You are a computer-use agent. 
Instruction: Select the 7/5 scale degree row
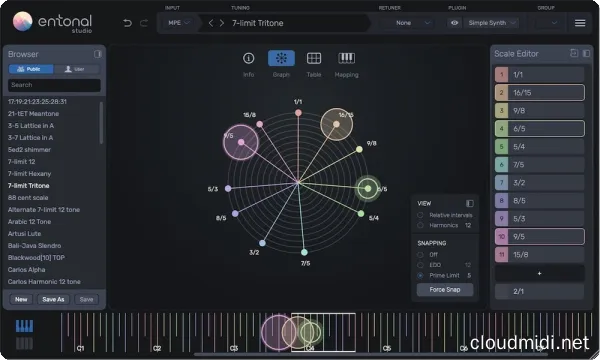(x=540, y=165)
